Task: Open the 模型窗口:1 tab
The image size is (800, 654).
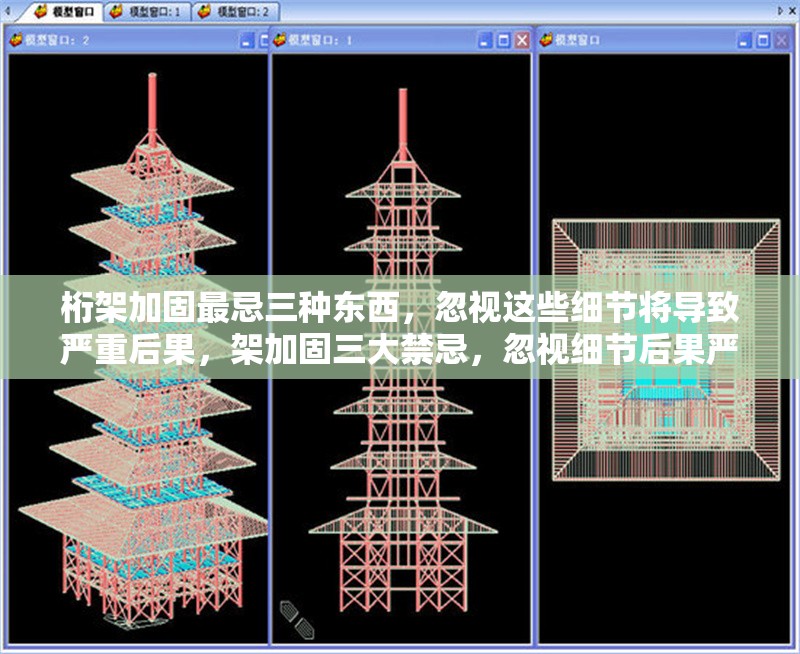Action: point(148,11)
